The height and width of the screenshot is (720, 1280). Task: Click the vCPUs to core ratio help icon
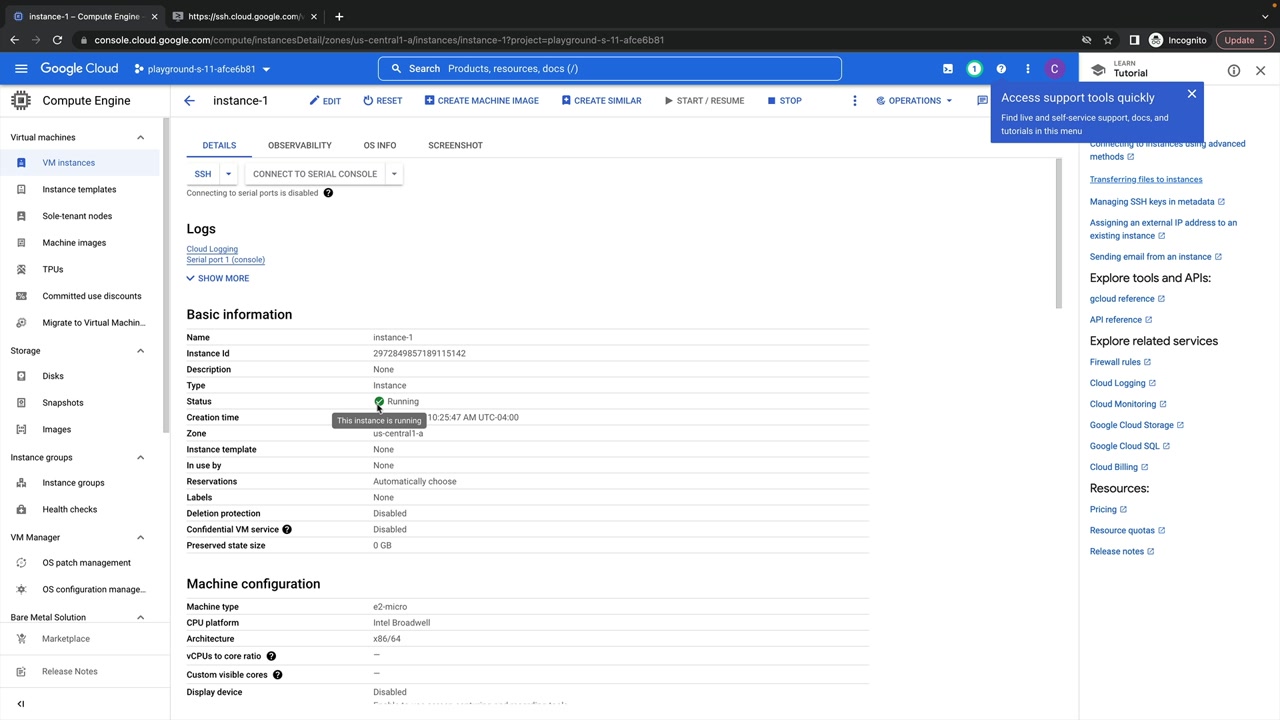tap(271, 656)
